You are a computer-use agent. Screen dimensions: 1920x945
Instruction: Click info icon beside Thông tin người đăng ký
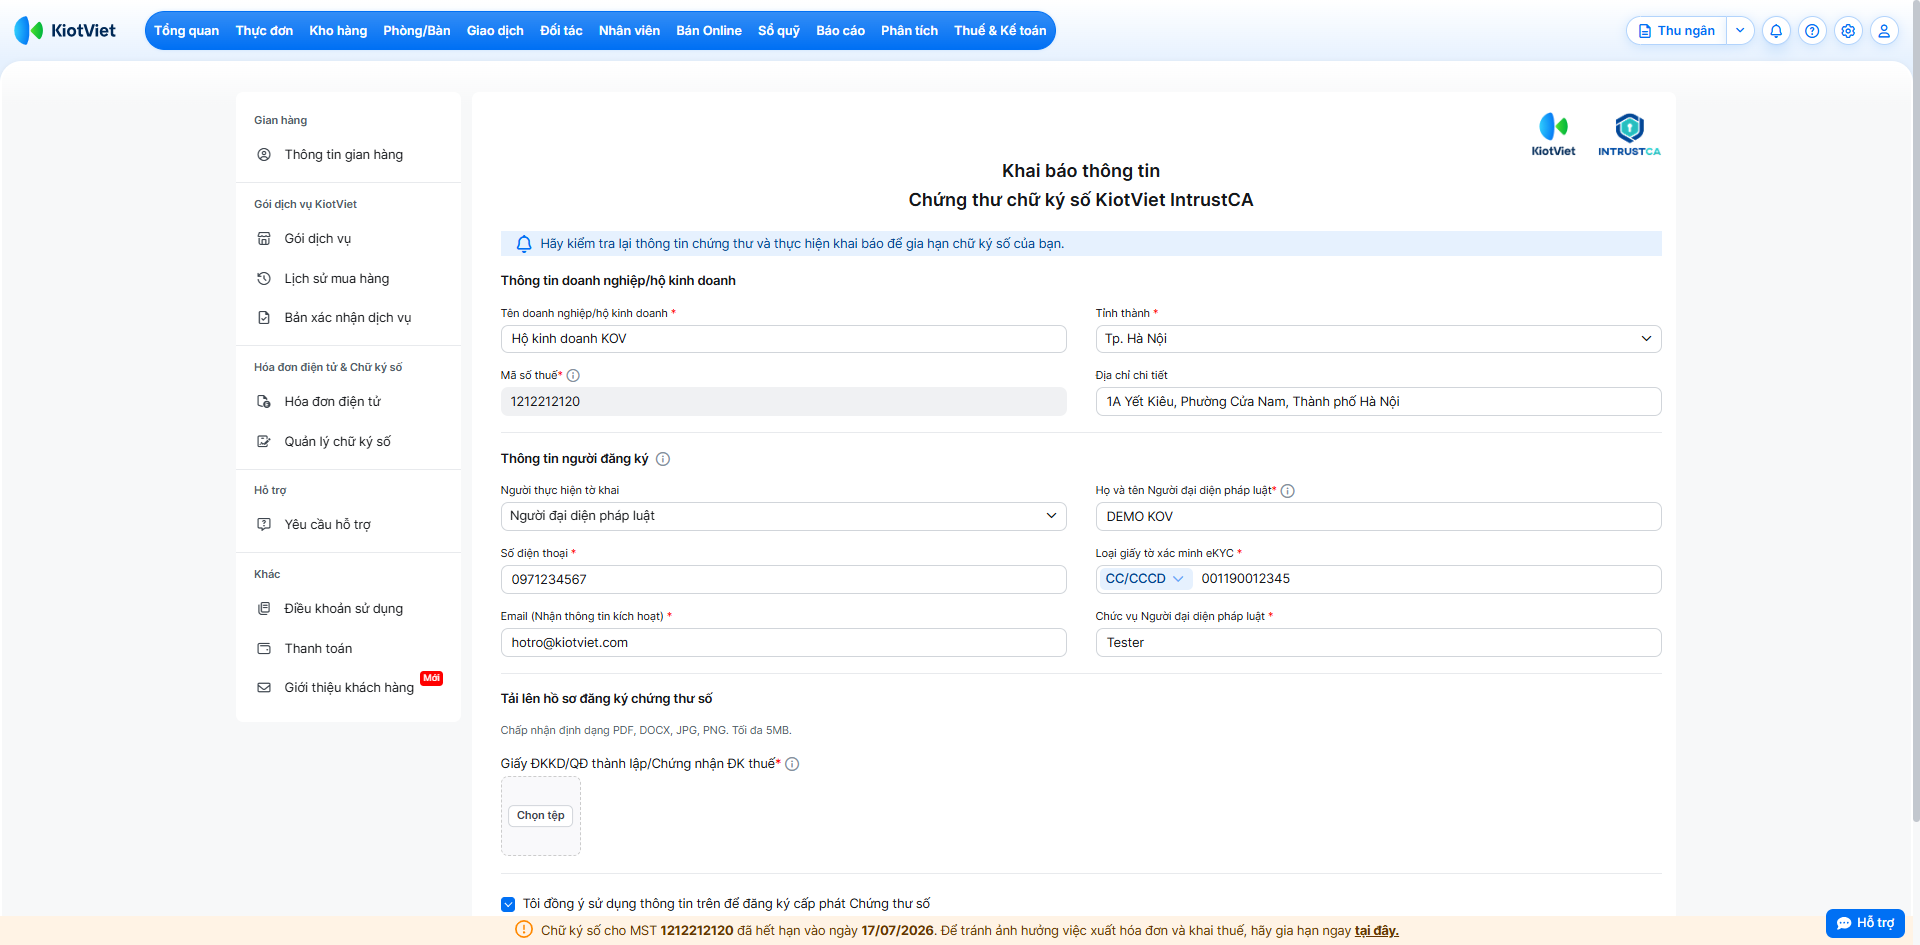(x=663, y=459)
